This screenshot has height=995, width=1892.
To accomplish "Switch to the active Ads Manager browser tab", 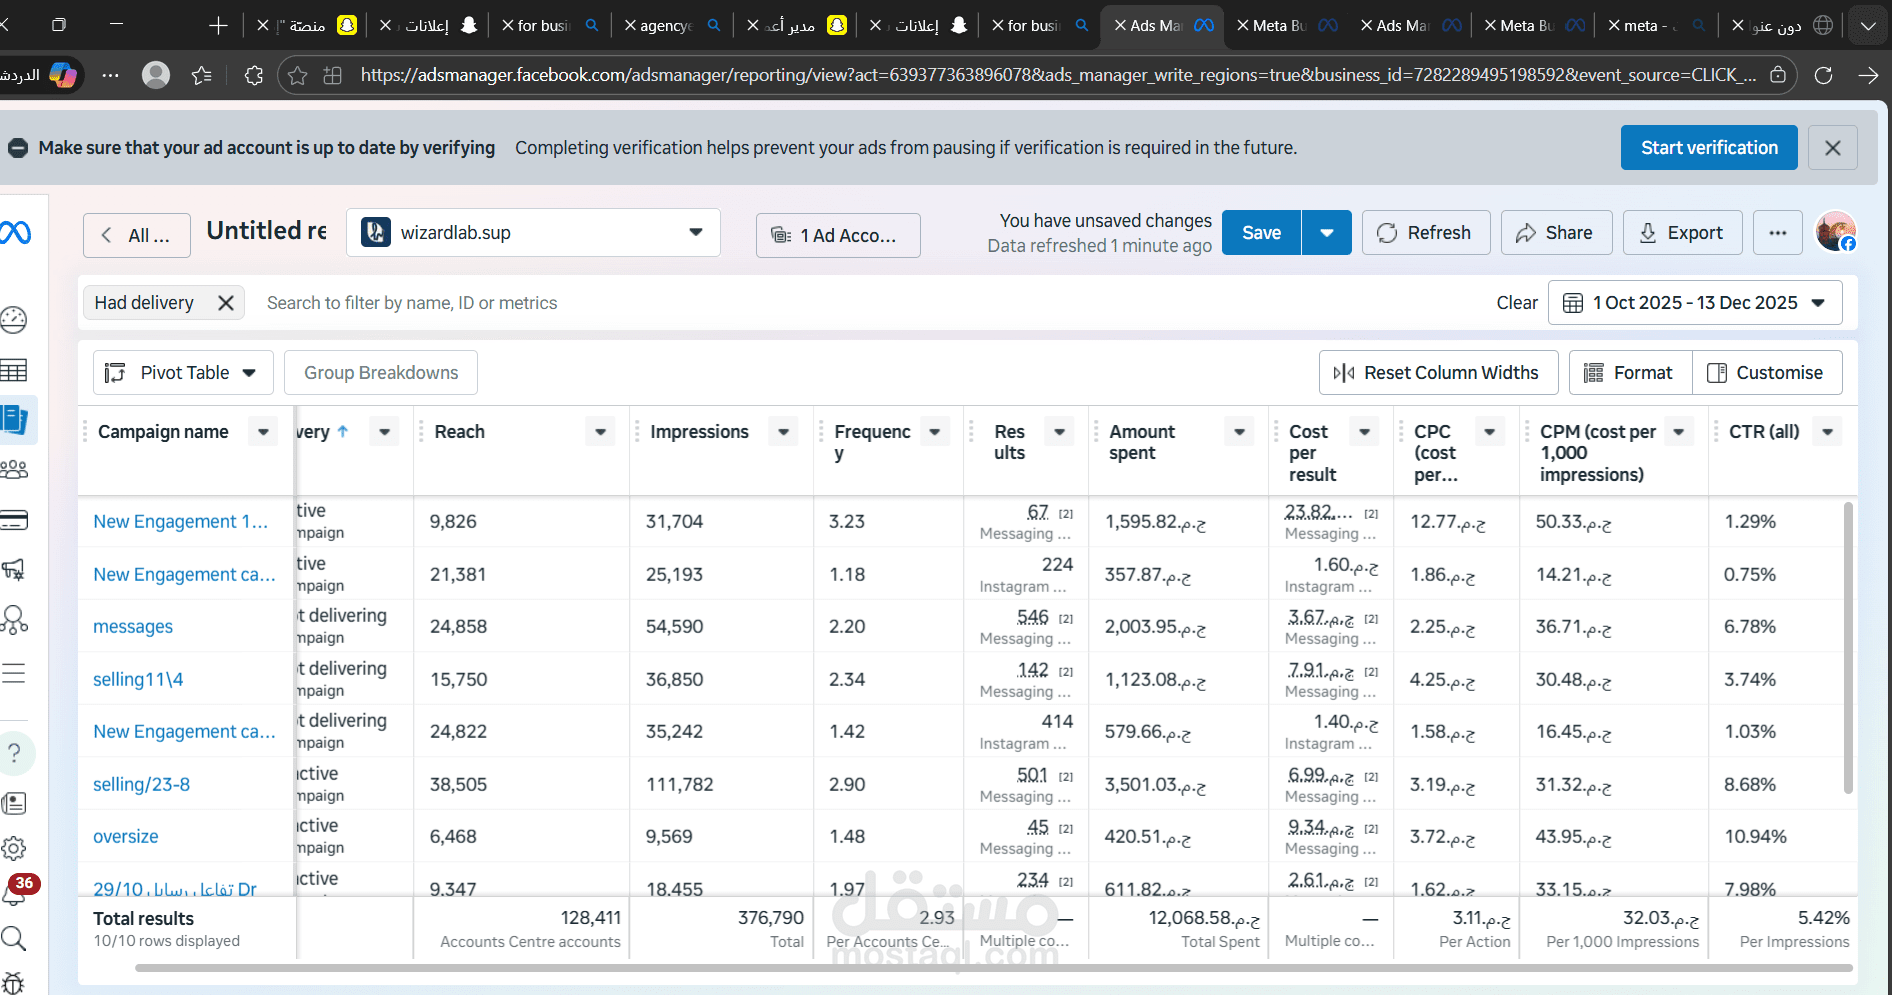I will coord(1160,25).
